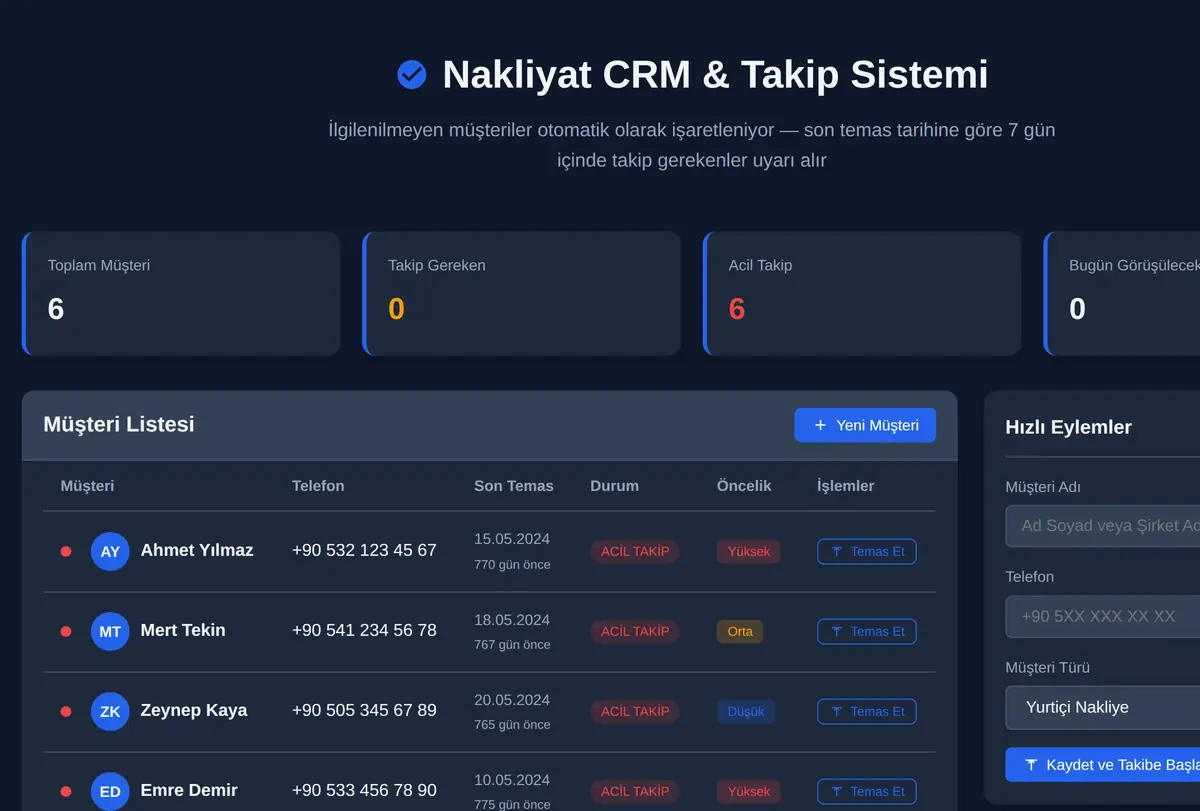The width and height of the screenshot is (1200, 811).
Task: Click the Müşteri column header
Action: (x=87, y=486)
